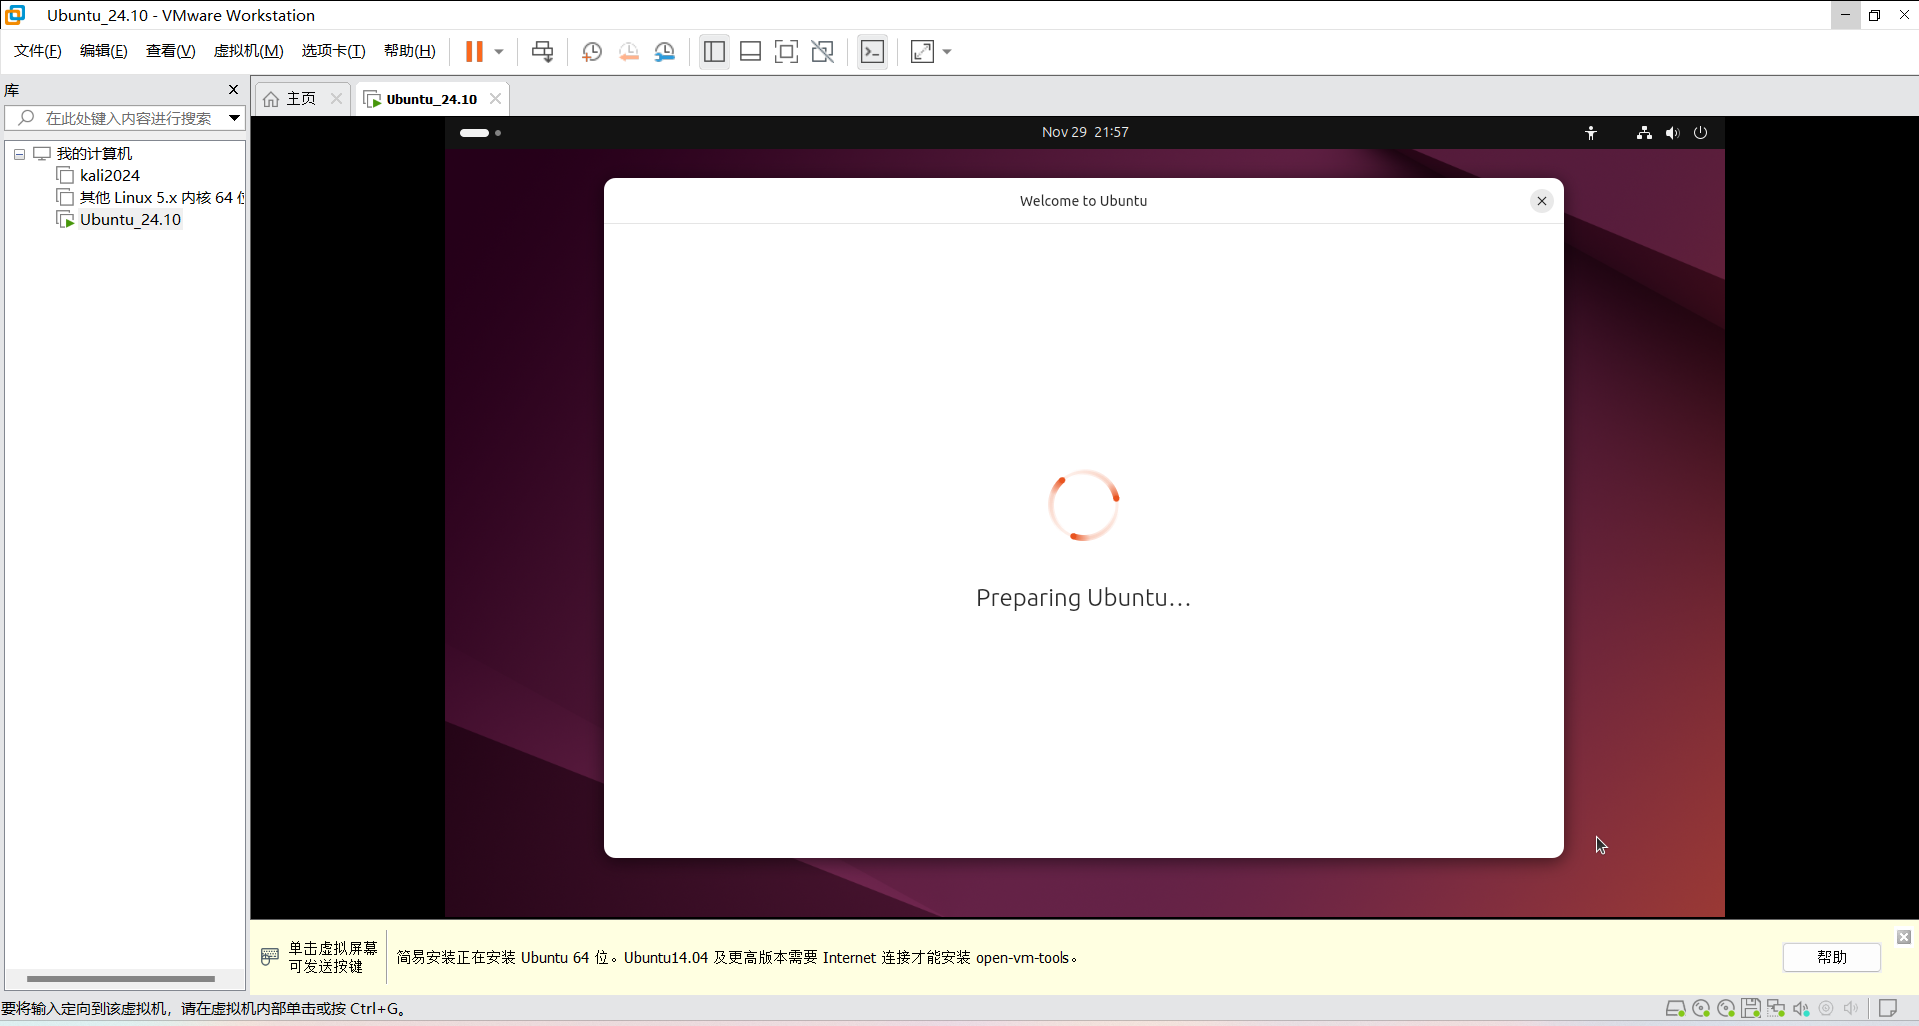Close the Ubuntu_24.10 tab
Screen dimensions: 1919x1026
(495, 99)
